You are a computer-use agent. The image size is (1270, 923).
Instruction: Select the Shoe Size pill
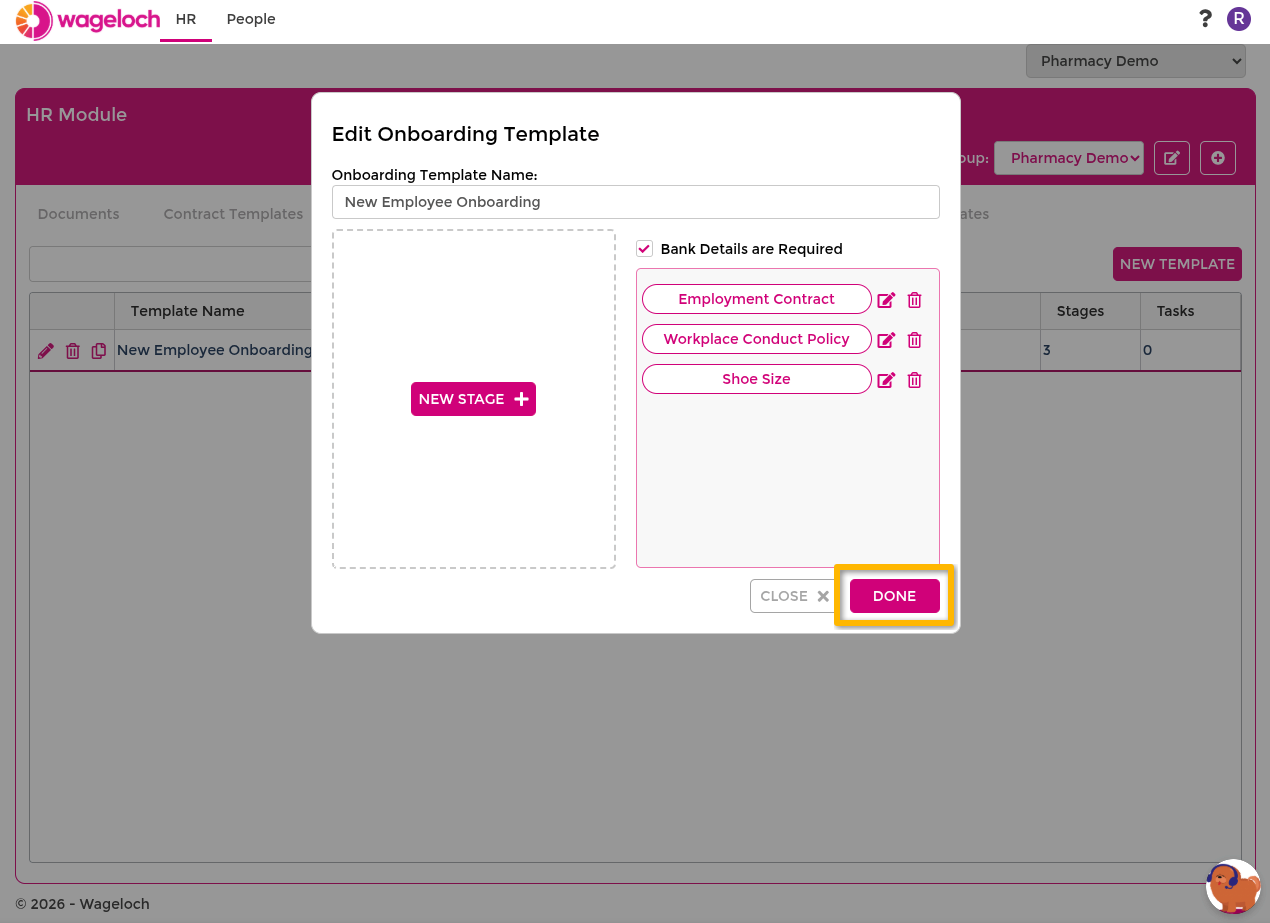coord(757,379)
